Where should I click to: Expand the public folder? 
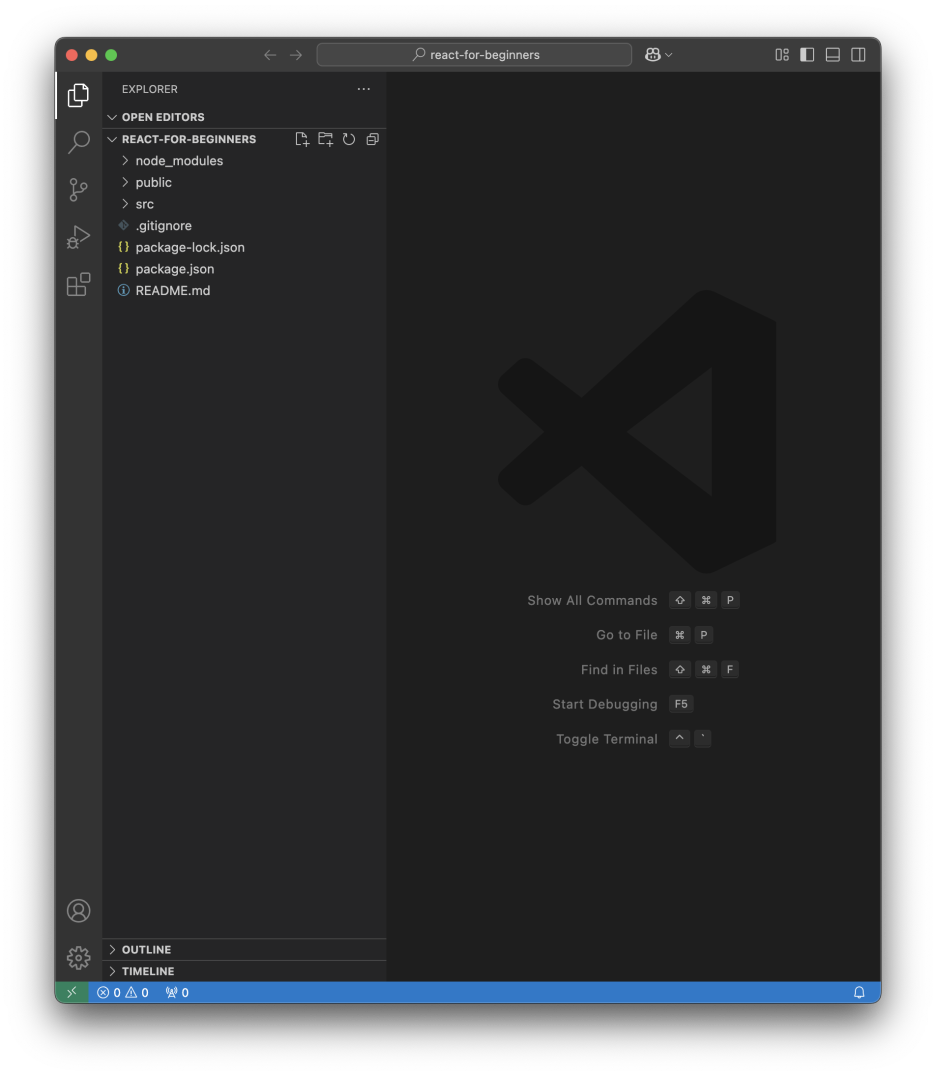(244, 183)
